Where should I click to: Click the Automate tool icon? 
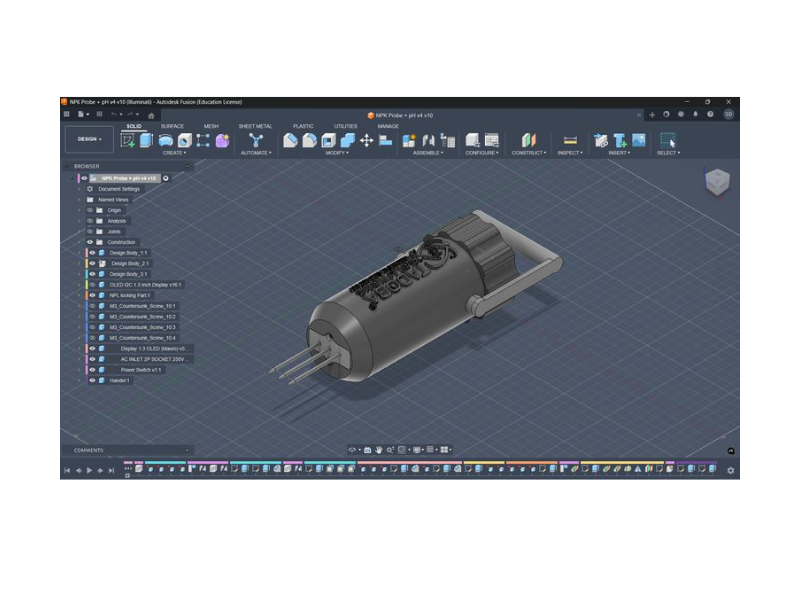point(255,140)
